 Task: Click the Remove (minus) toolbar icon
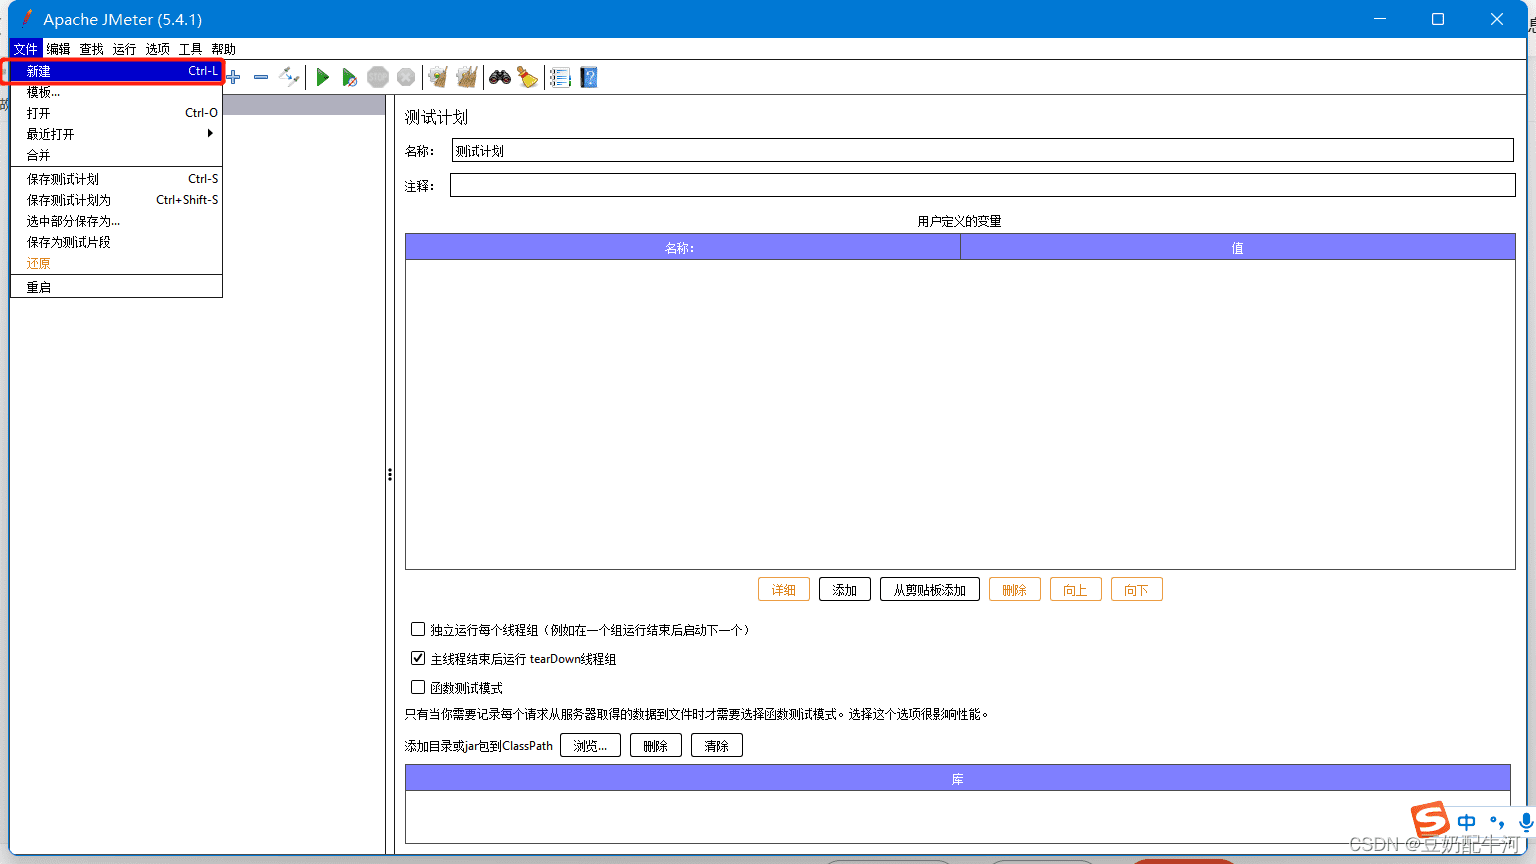tap(261, 77)
